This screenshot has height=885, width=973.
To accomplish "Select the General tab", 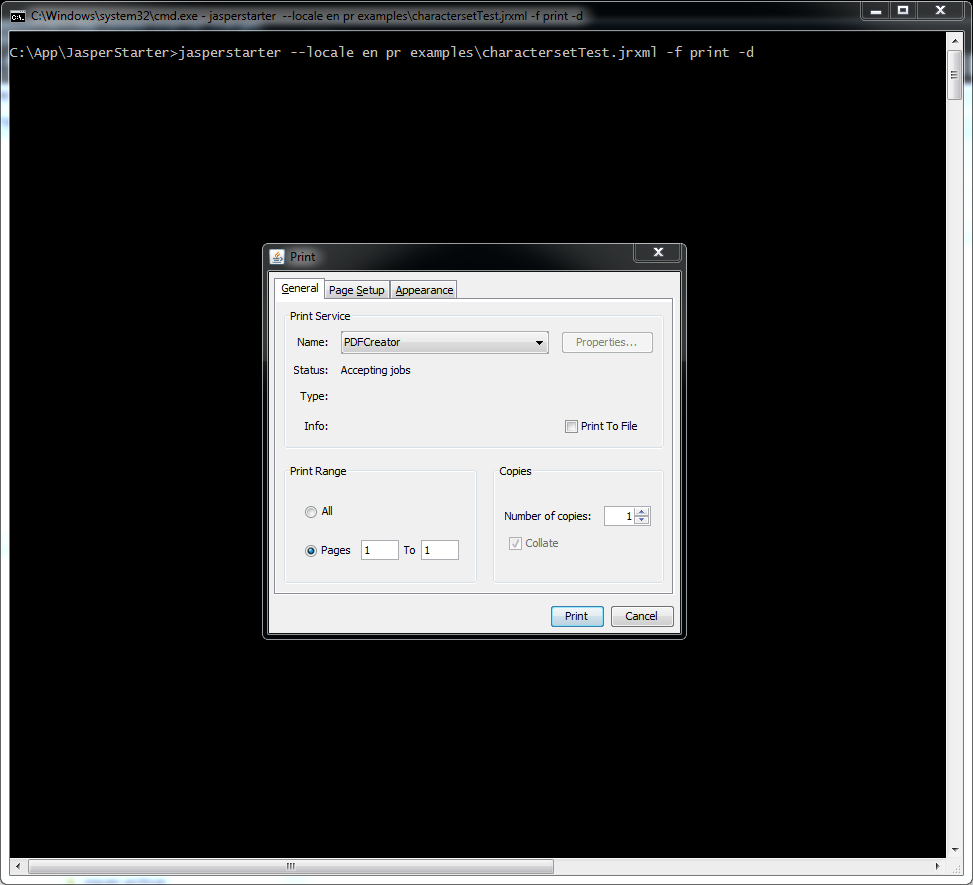I will (x=299, y=288).
